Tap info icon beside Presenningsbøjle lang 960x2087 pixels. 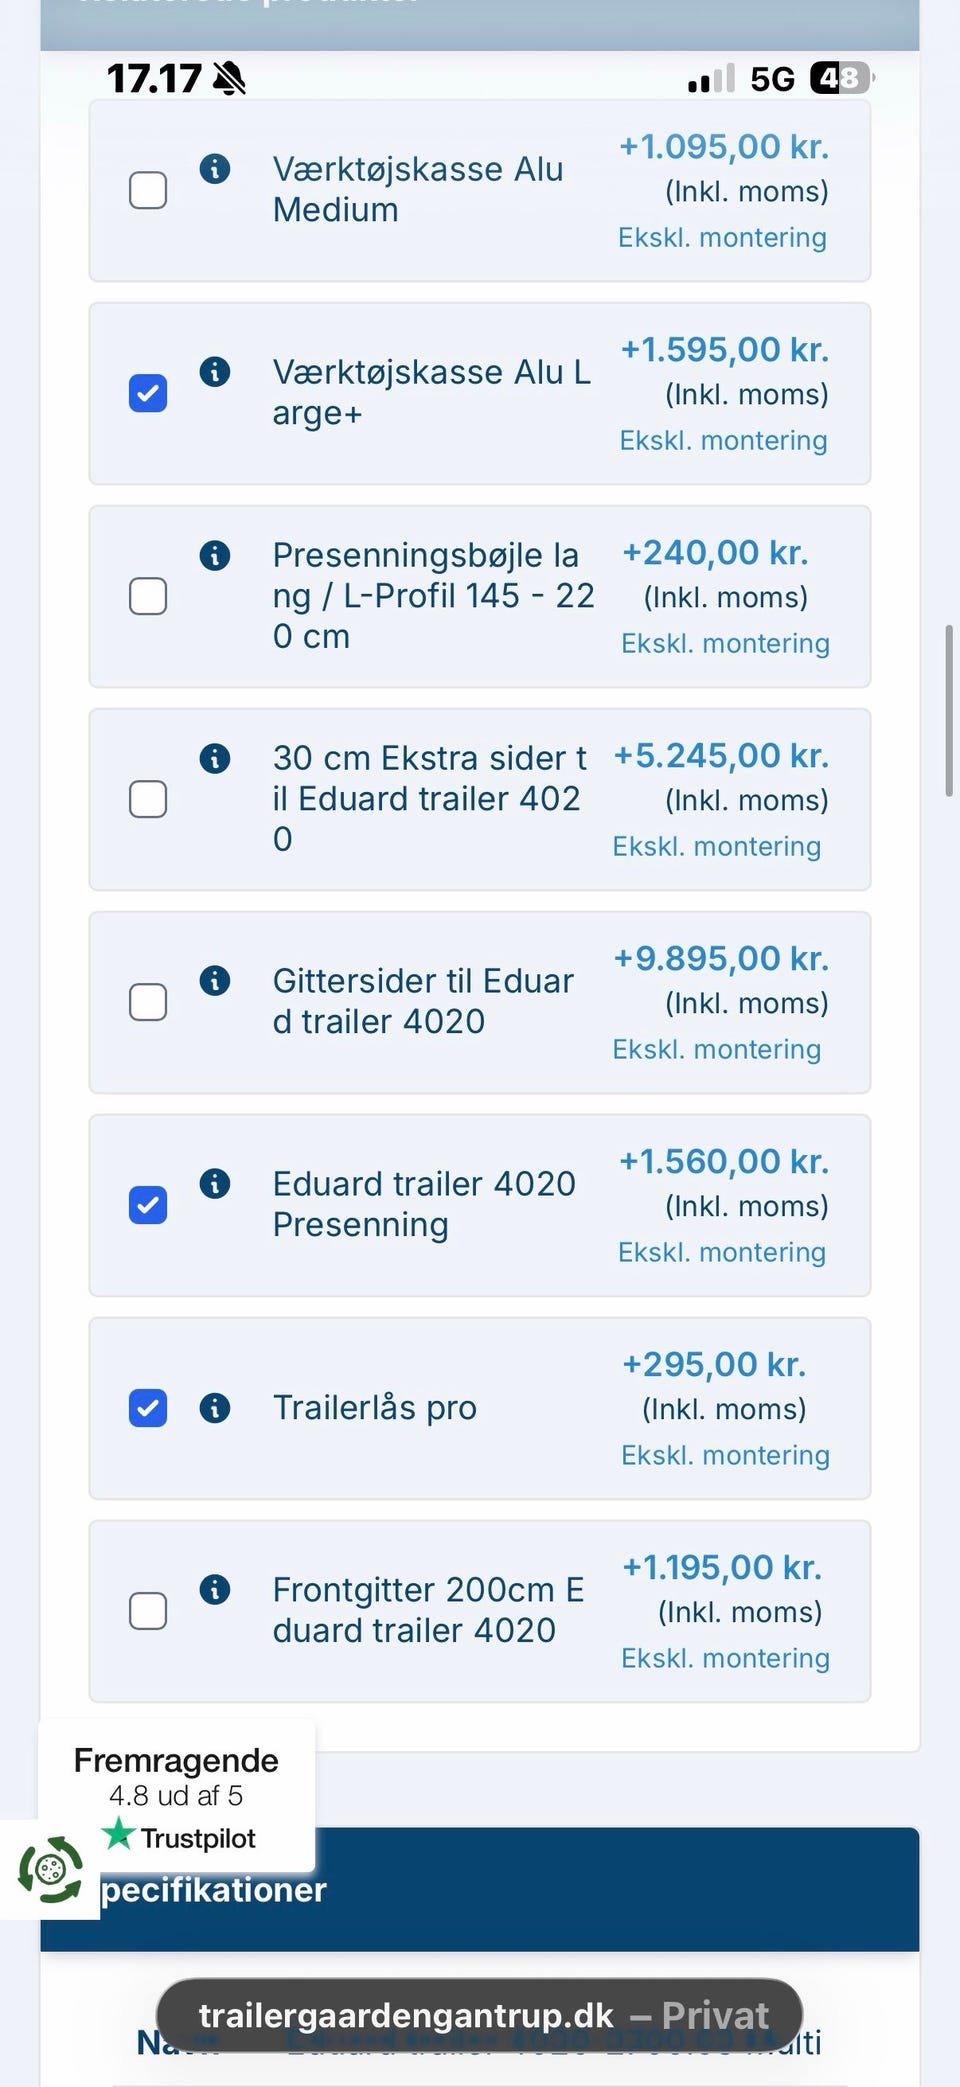[x=215, y=555]
